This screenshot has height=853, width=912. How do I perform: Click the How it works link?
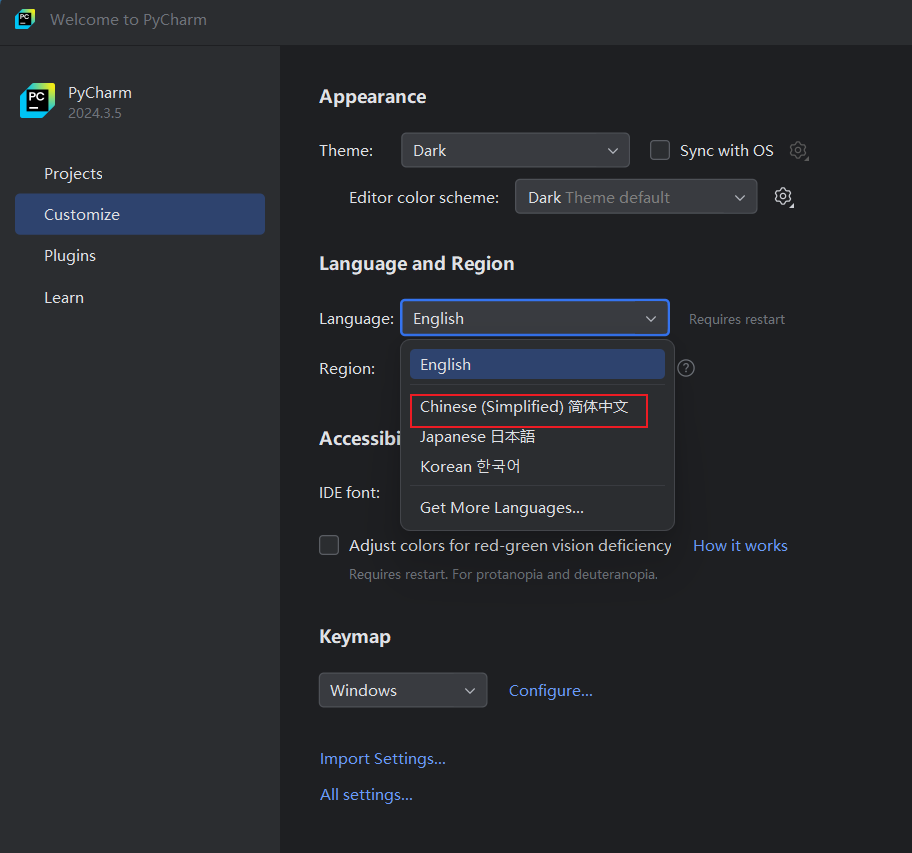[740, 545]
